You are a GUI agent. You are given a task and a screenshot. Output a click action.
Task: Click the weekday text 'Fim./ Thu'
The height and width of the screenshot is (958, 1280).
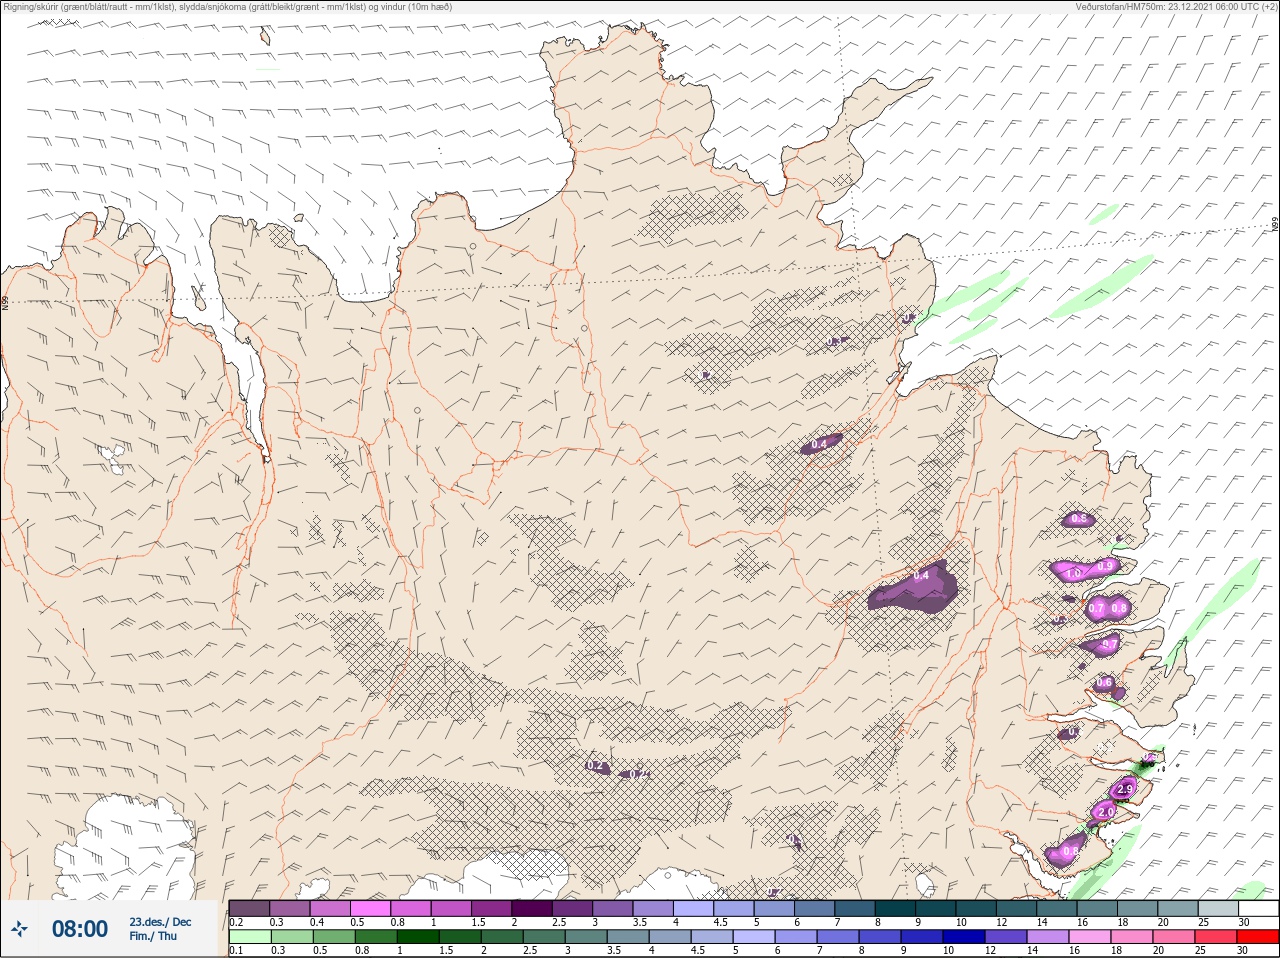point(153,937)
